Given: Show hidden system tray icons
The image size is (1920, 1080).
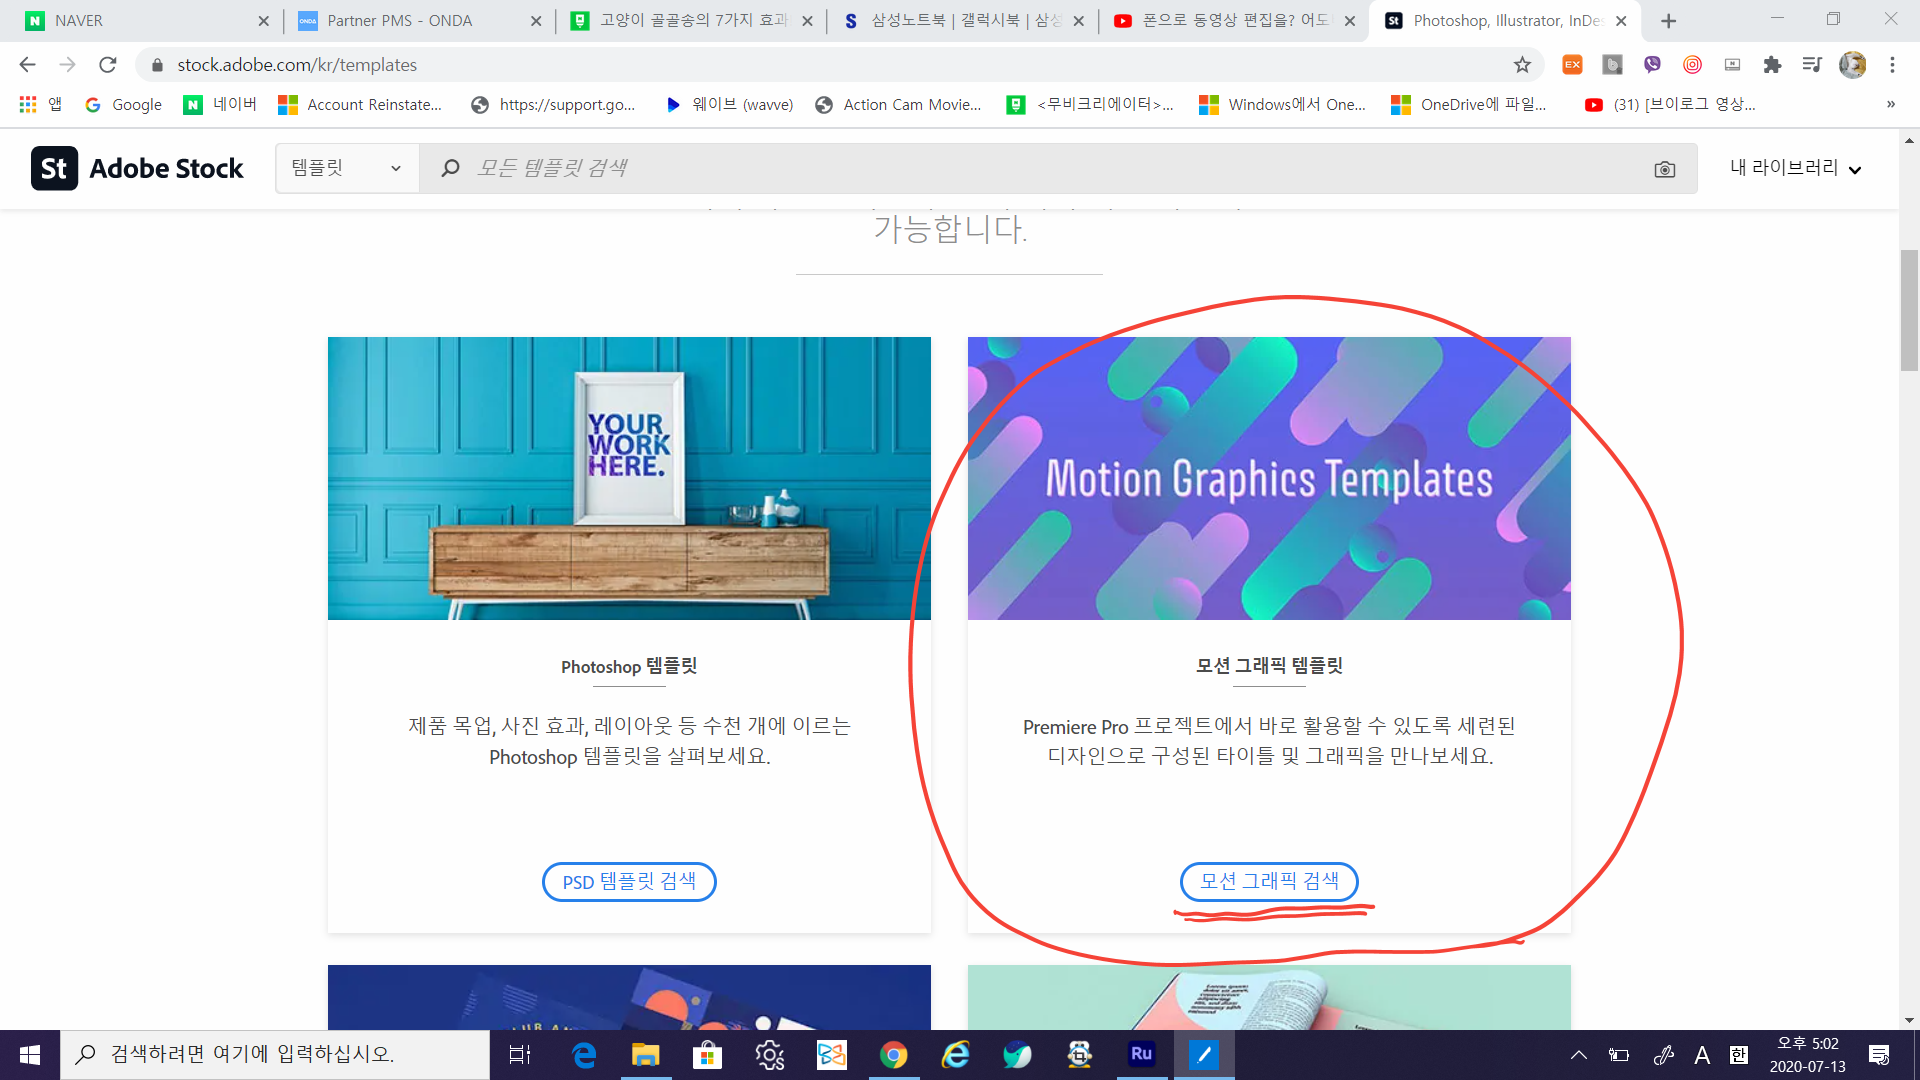Looking at the screenshot, I should [1578, 1054].
